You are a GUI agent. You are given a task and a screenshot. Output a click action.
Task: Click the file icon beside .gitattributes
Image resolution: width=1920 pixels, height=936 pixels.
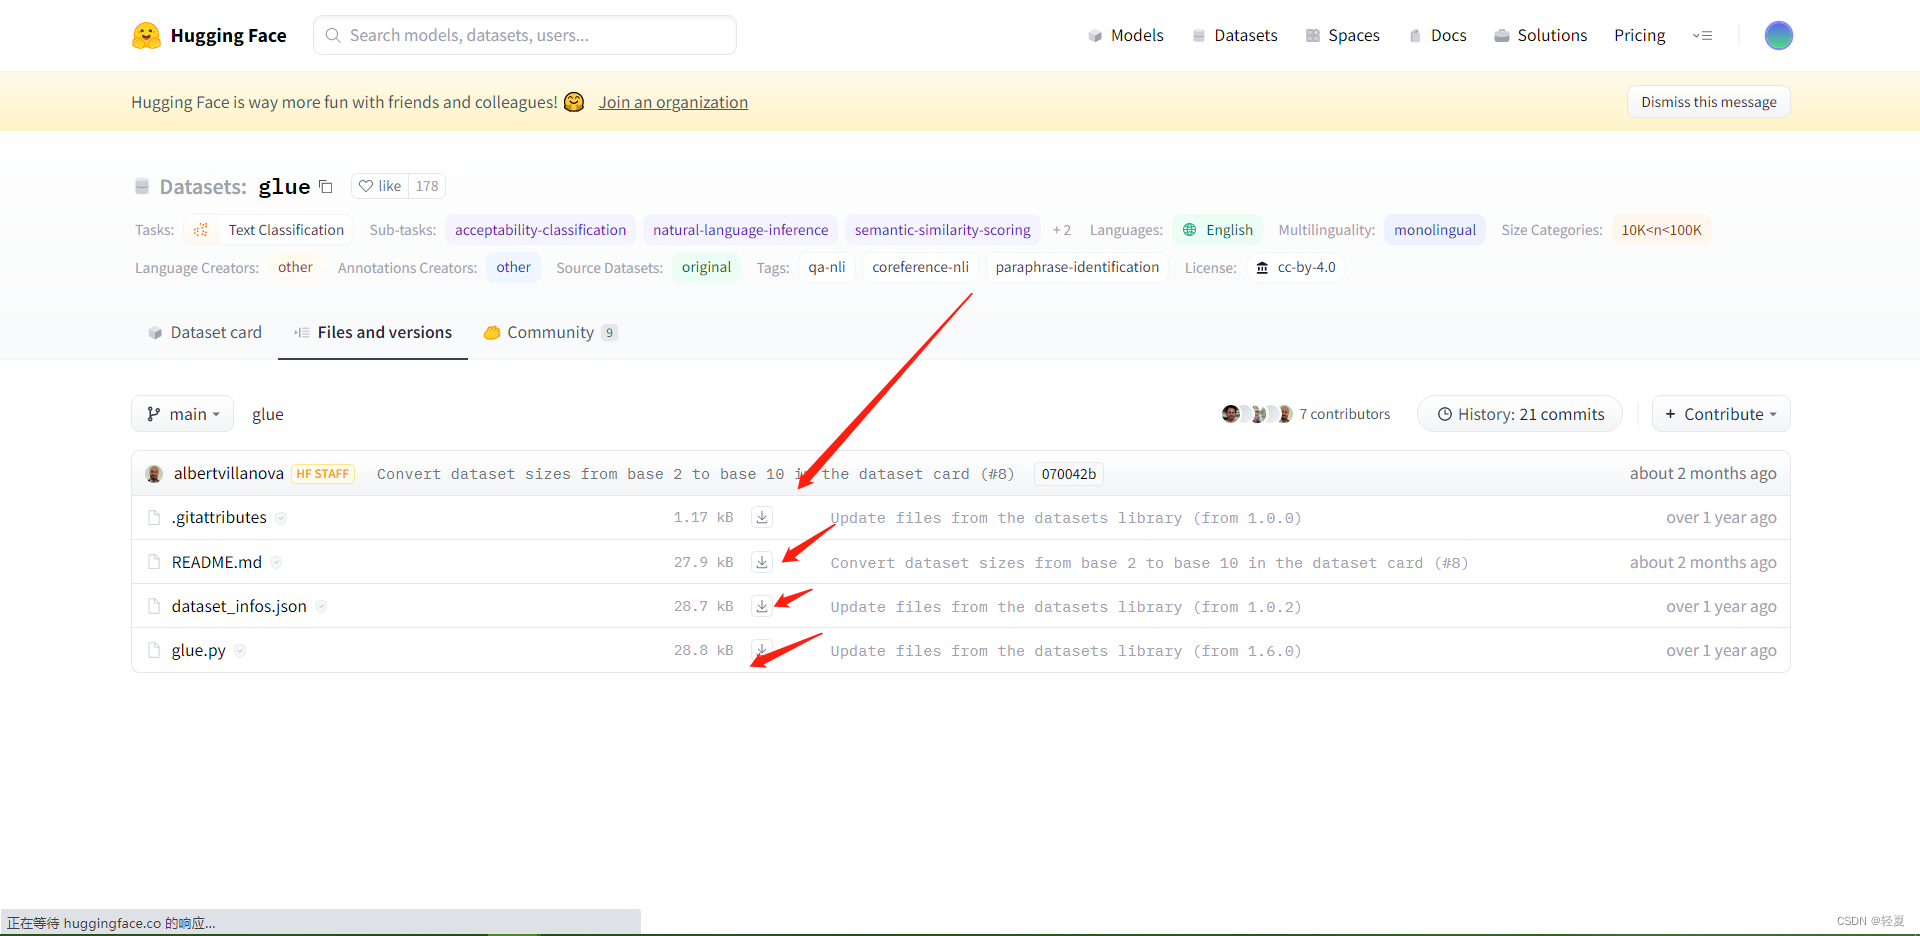(154, 518)
